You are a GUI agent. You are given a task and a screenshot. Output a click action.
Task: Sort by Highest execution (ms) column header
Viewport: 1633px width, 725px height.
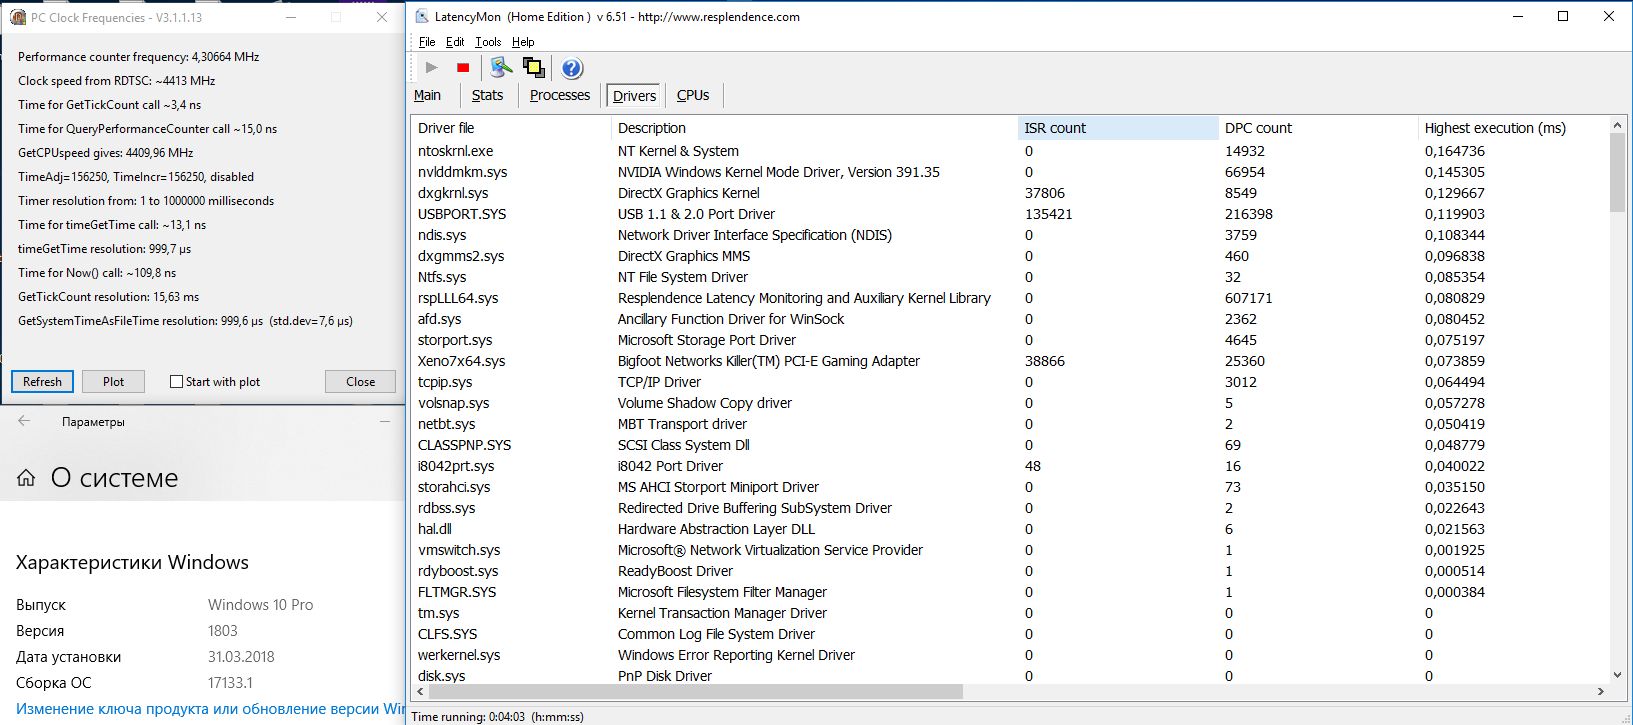(1513, 128)
